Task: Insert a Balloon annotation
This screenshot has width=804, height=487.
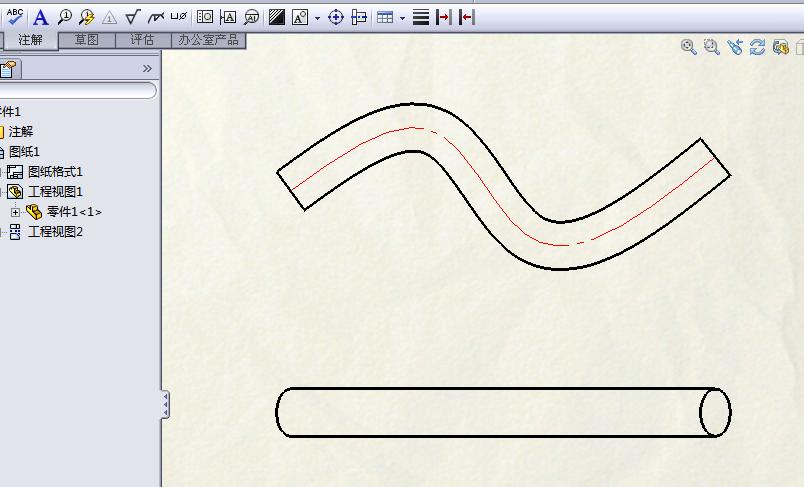Action: pyautogui.click(x=65, y=17)
